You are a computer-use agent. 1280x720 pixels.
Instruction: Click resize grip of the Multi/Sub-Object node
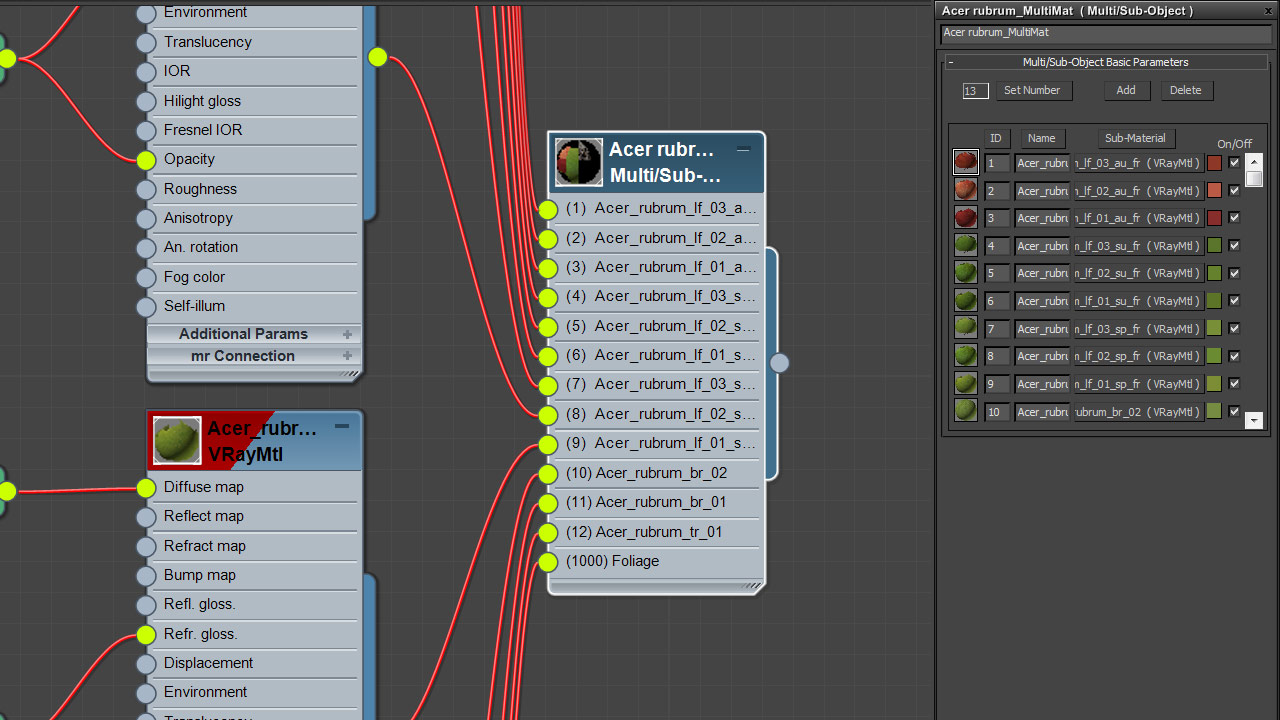click(752, 586)
